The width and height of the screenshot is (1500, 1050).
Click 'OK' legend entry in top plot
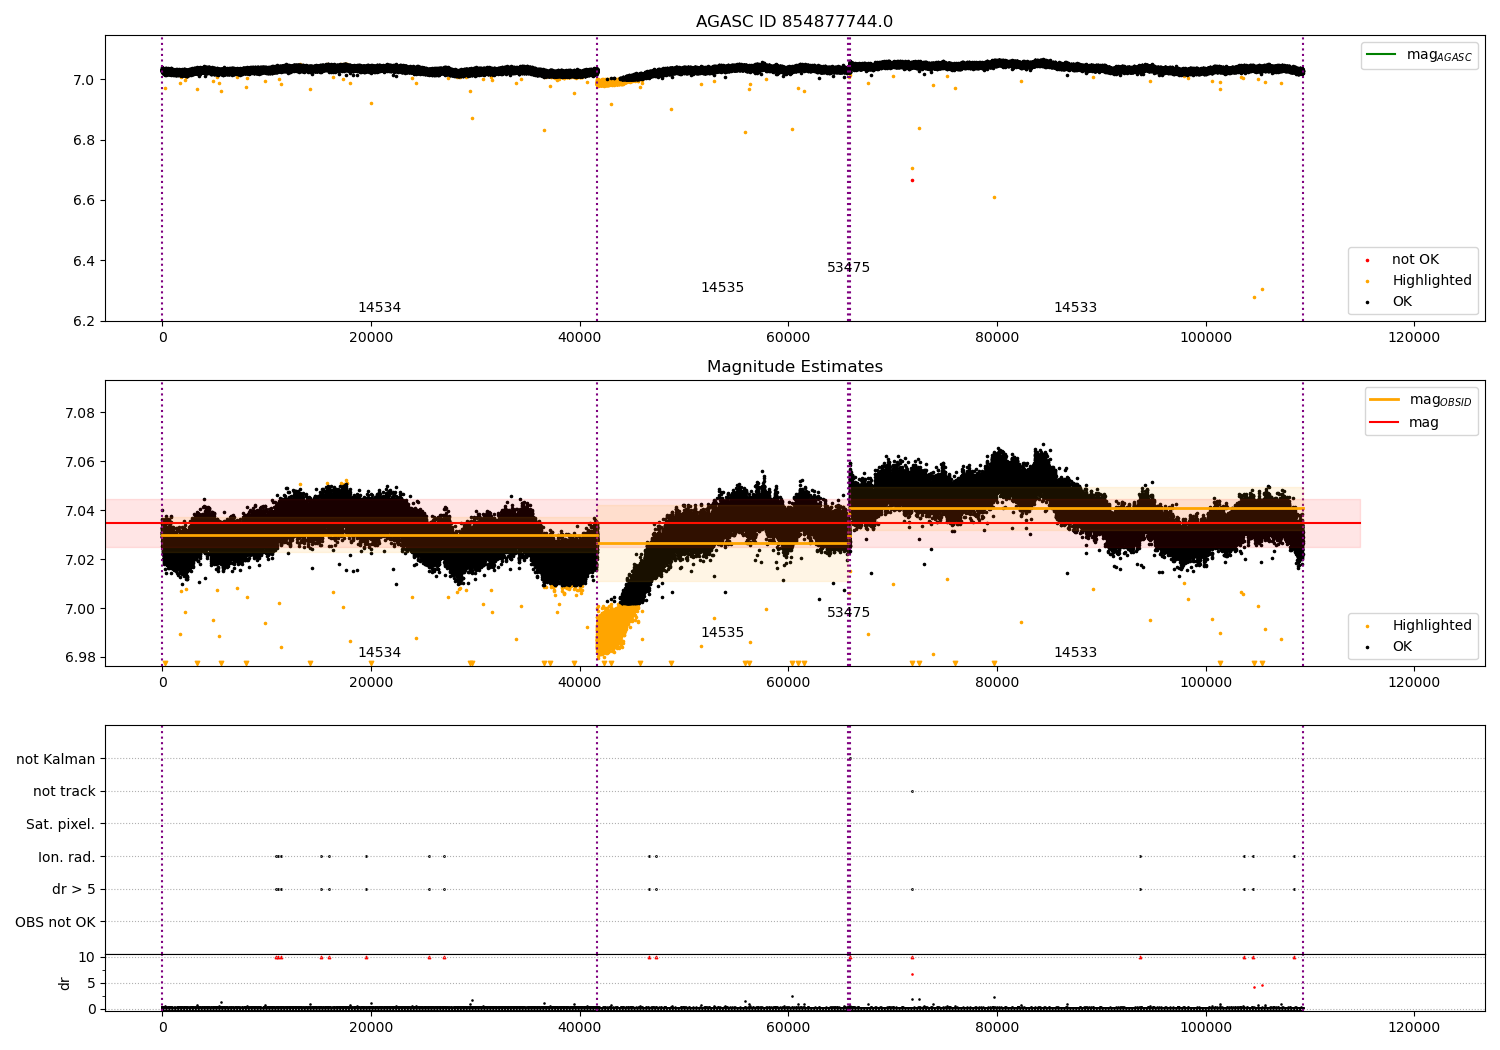1402,302
